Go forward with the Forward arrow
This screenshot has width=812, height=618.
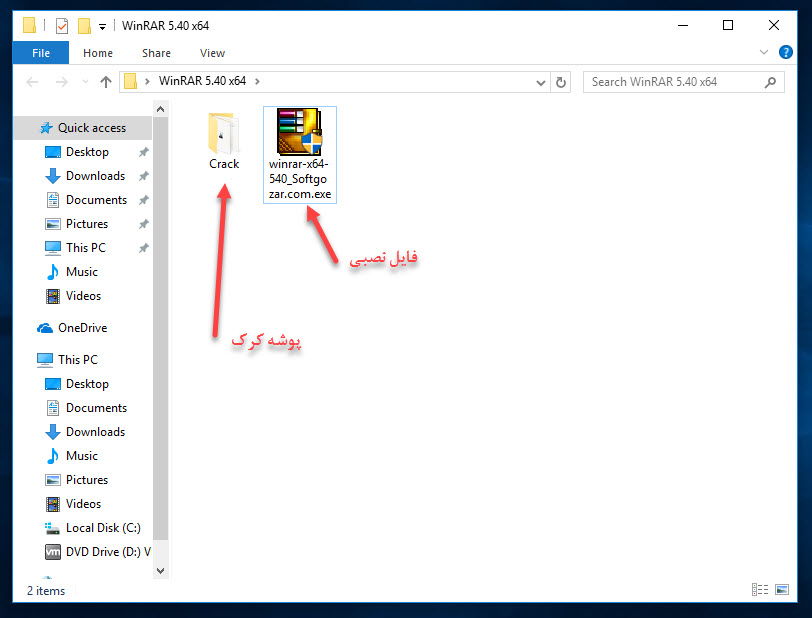click(62, 82)
